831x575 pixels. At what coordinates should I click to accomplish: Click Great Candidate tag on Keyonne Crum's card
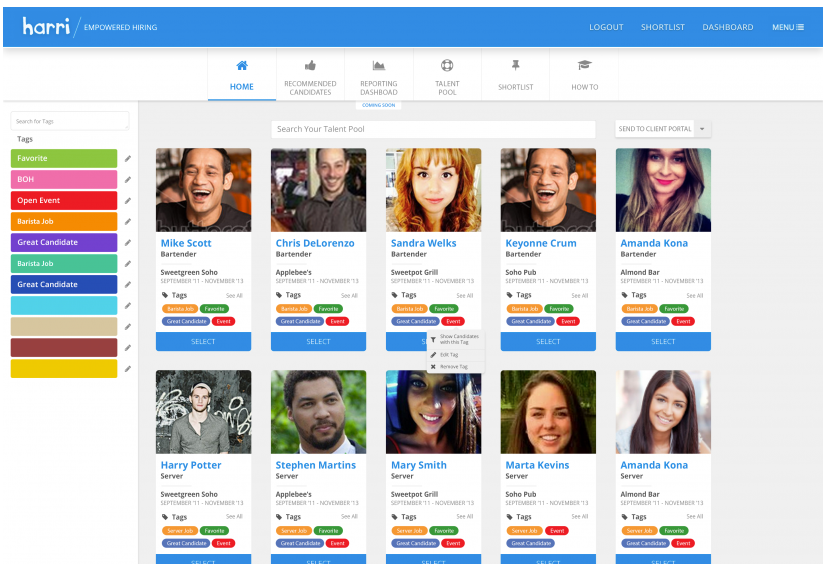point(531,321)
